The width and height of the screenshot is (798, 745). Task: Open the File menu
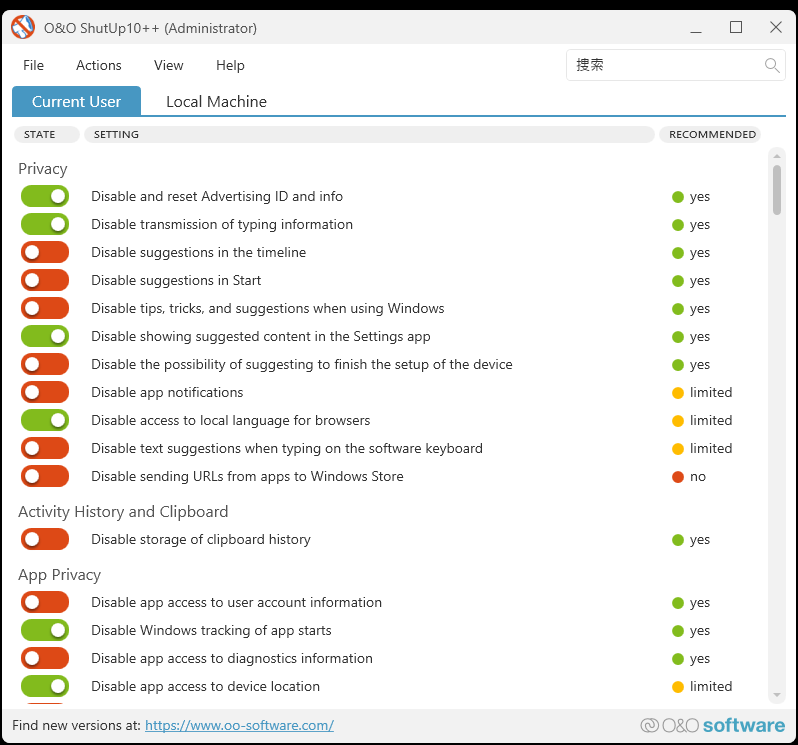tap(33, 65)
